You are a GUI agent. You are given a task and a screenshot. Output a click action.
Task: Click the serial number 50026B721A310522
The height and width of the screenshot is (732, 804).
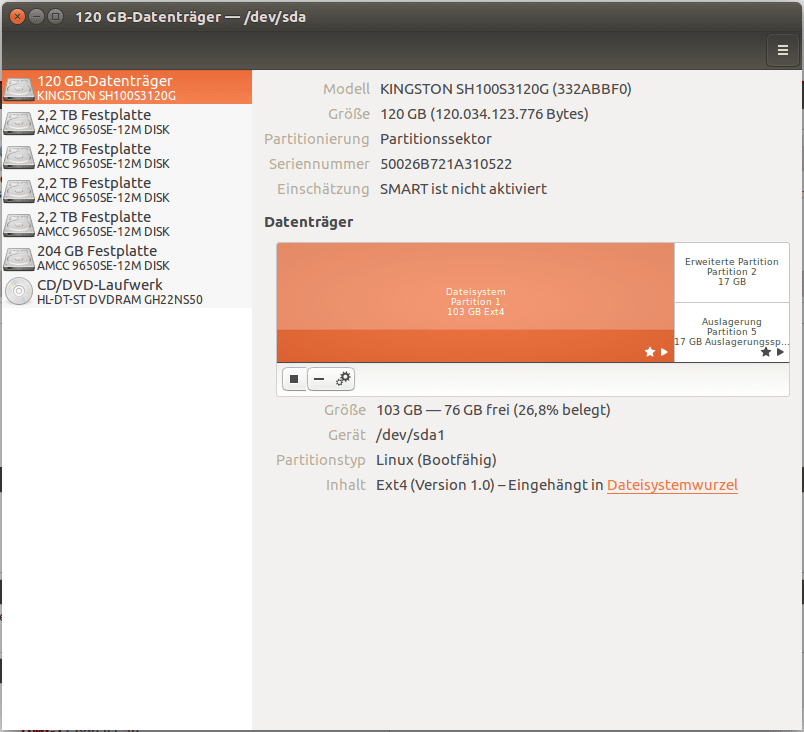446,164
